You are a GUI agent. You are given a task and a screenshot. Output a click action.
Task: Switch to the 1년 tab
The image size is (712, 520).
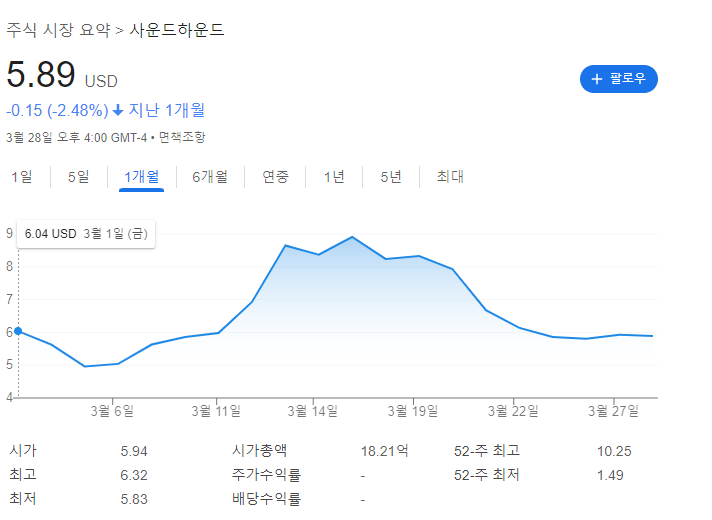coord(334,177)
